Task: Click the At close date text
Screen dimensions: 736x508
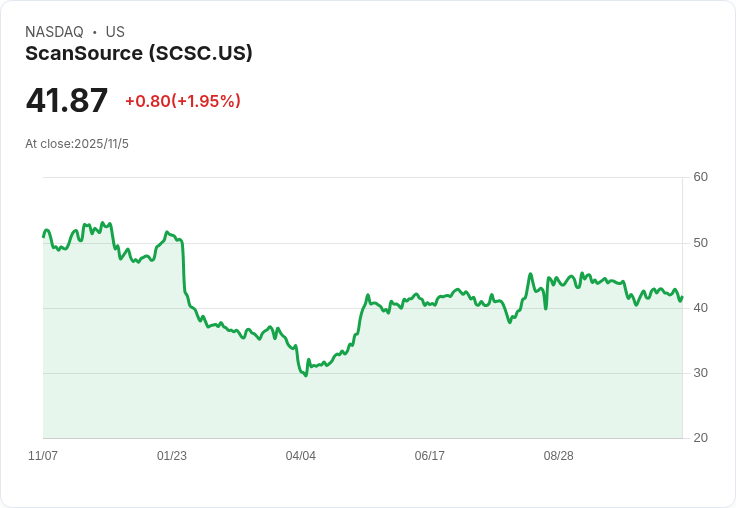Action: click(x=77, y=144)
